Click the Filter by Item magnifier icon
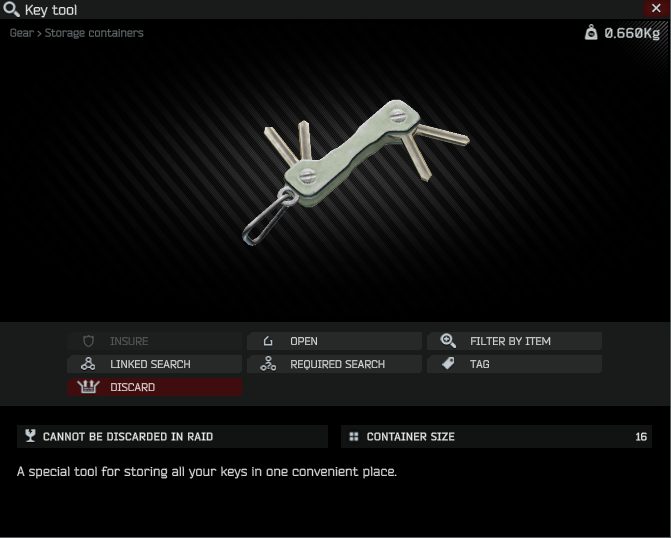Image resolution: width=671 pixels, height=538 pixels. tap(448, 341)
